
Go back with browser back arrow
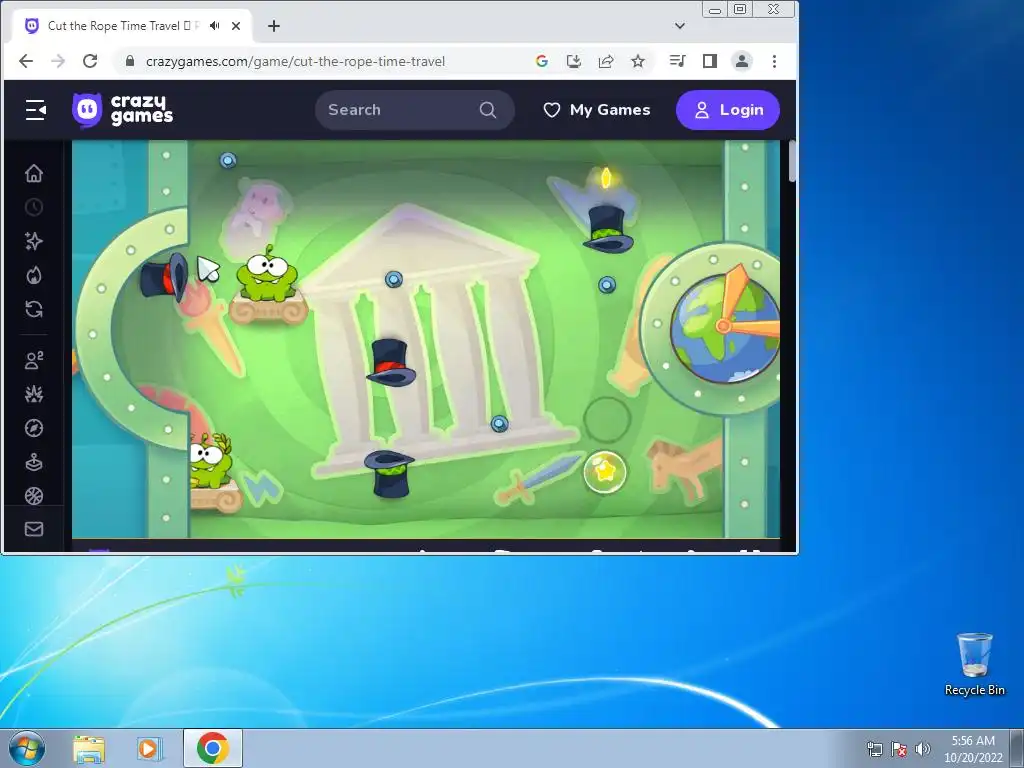coord(26,61)
